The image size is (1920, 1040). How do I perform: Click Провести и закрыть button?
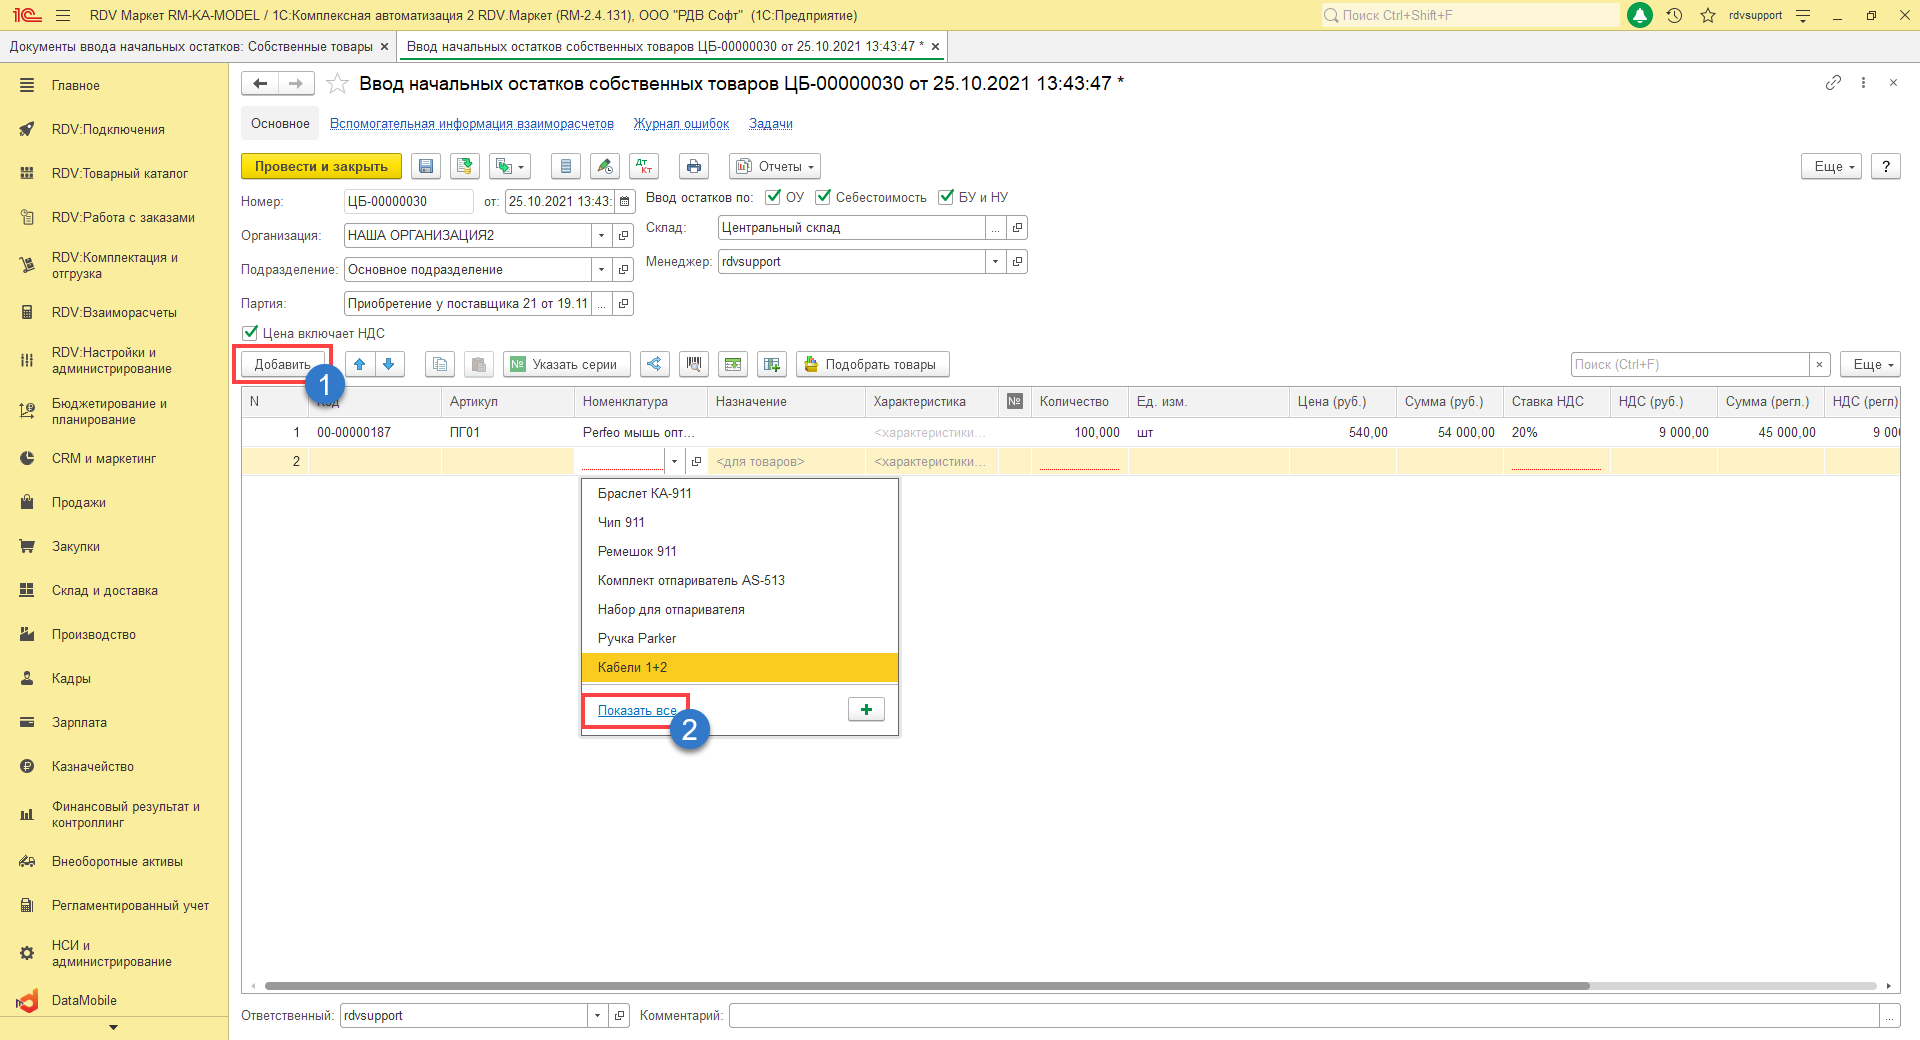(x=321, y=167)
